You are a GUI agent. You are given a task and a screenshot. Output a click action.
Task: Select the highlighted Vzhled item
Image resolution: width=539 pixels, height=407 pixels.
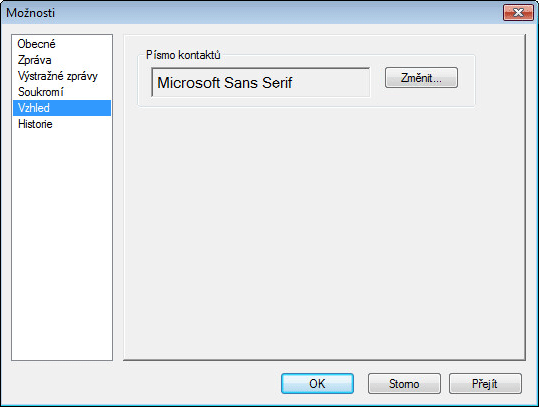pyautogui.click(x=62, y=108)
